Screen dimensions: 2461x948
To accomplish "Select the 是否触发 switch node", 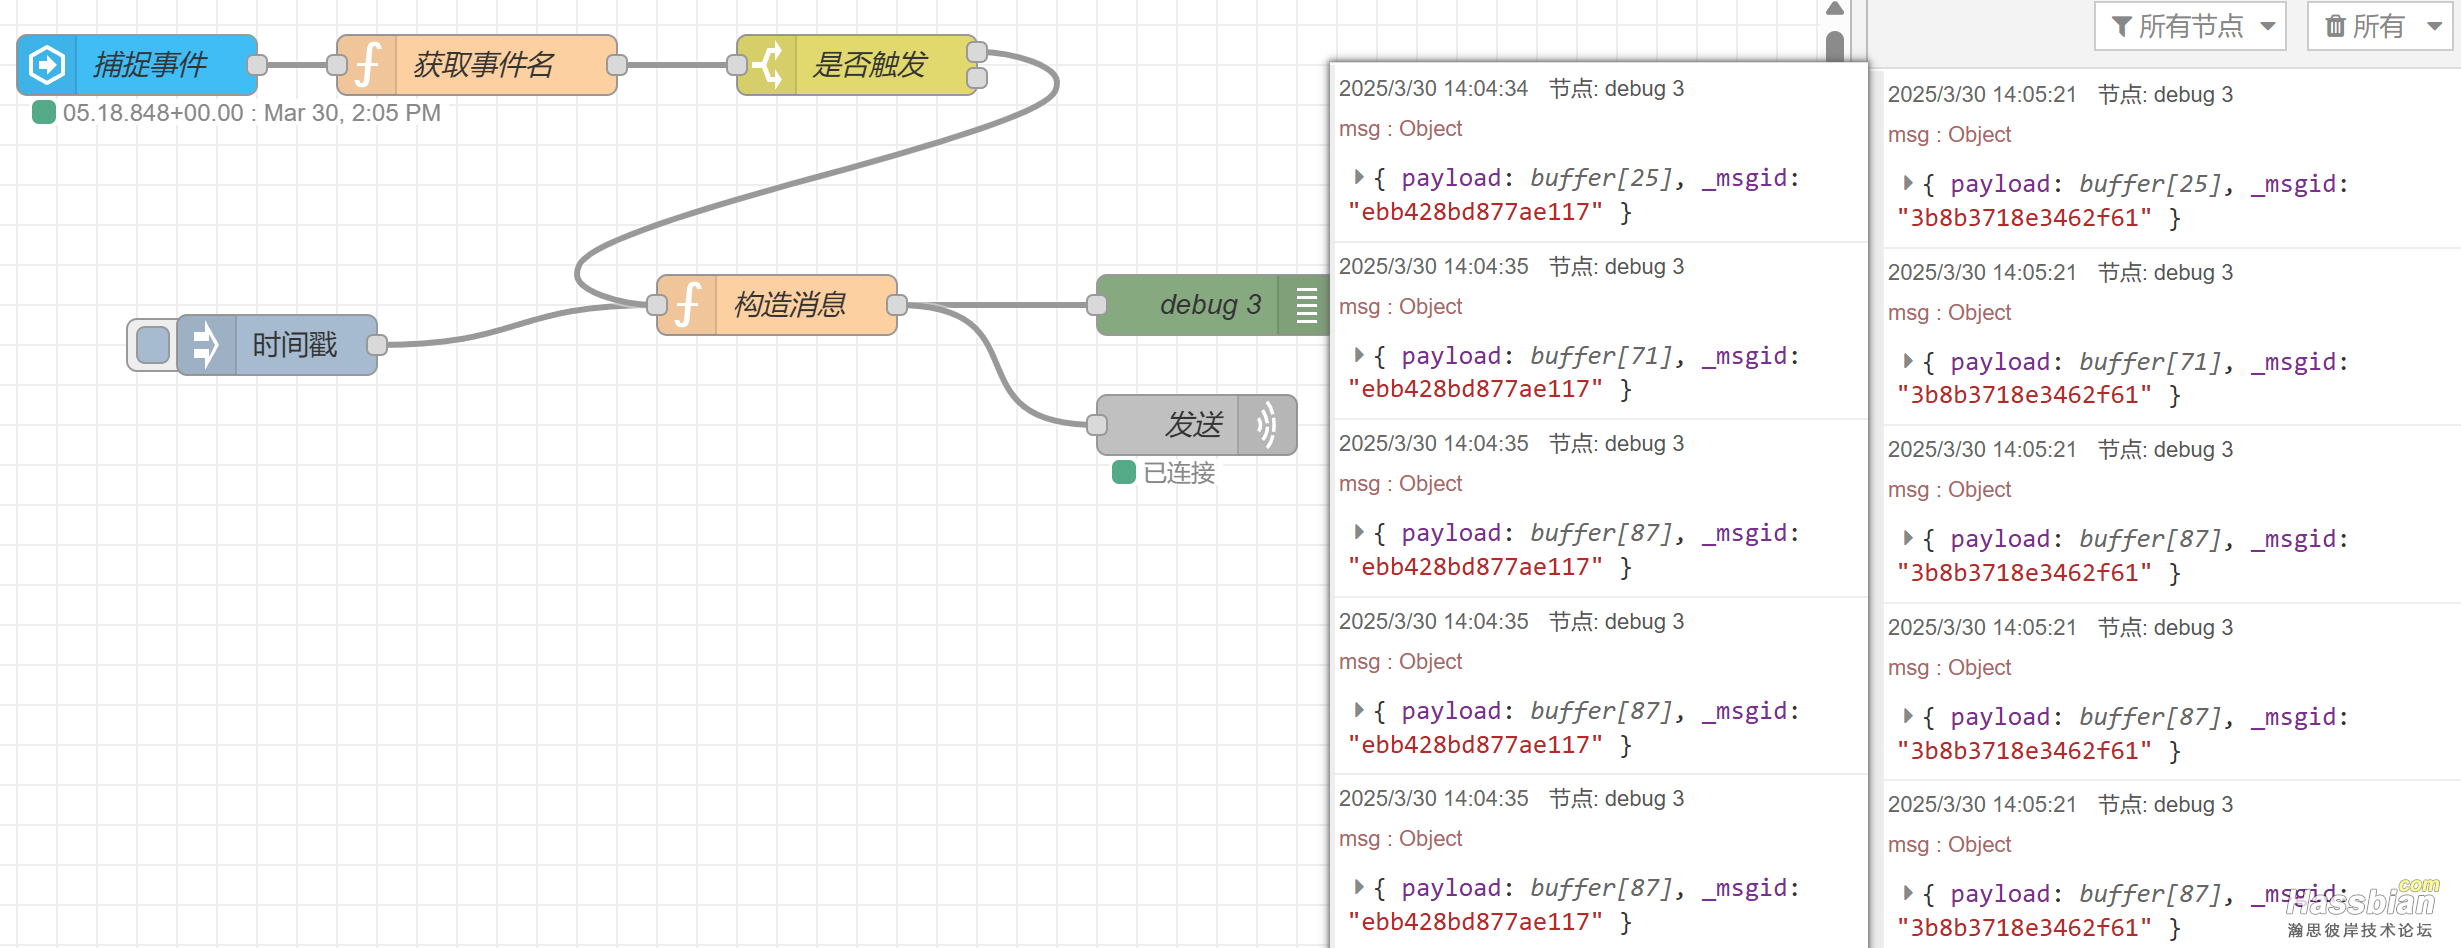I will tap(857, 65).
